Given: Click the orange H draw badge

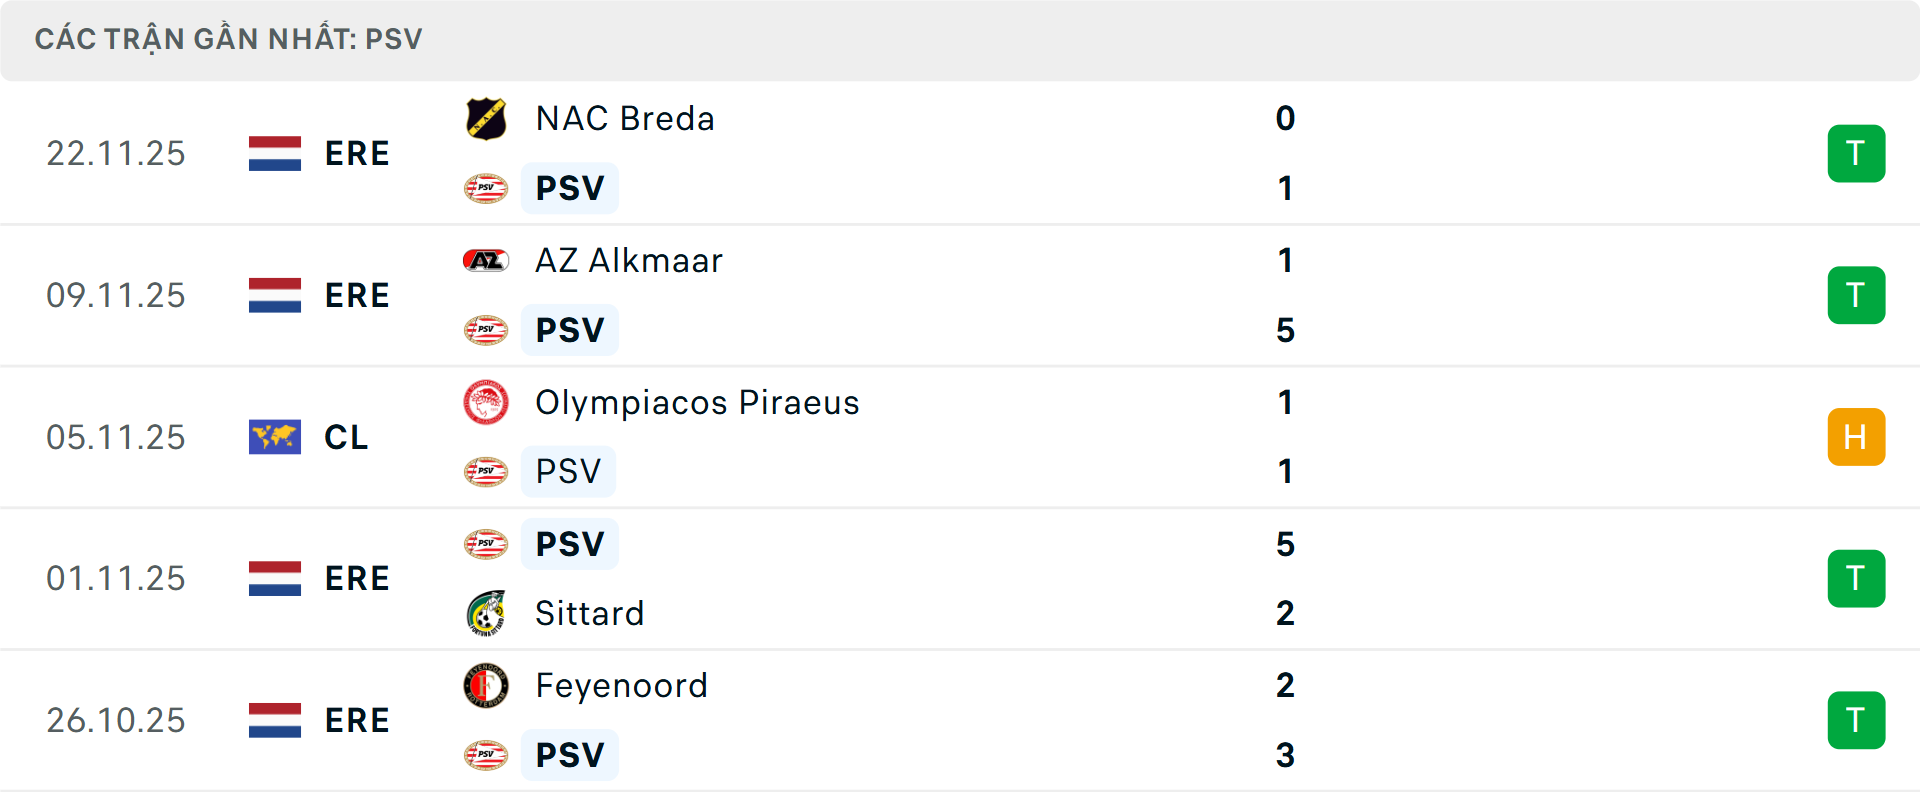Looking at the screenshot, I should 1856,437.
